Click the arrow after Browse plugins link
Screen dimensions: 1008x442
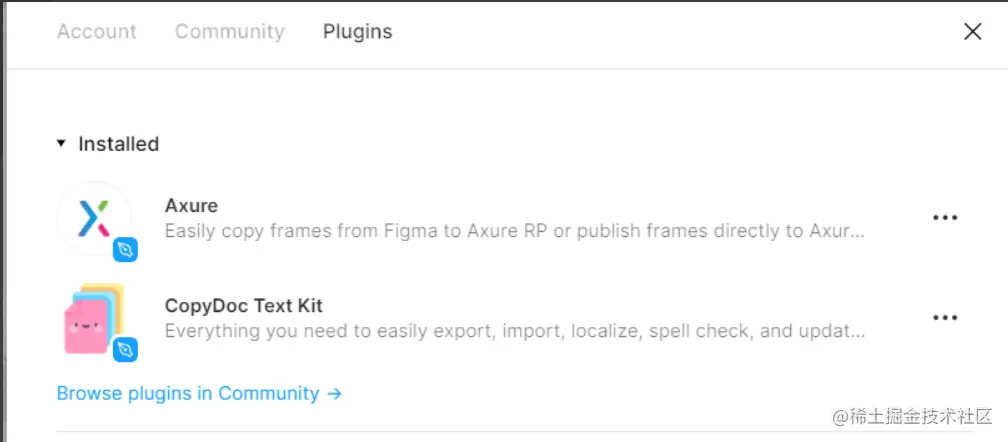(335, 394)
